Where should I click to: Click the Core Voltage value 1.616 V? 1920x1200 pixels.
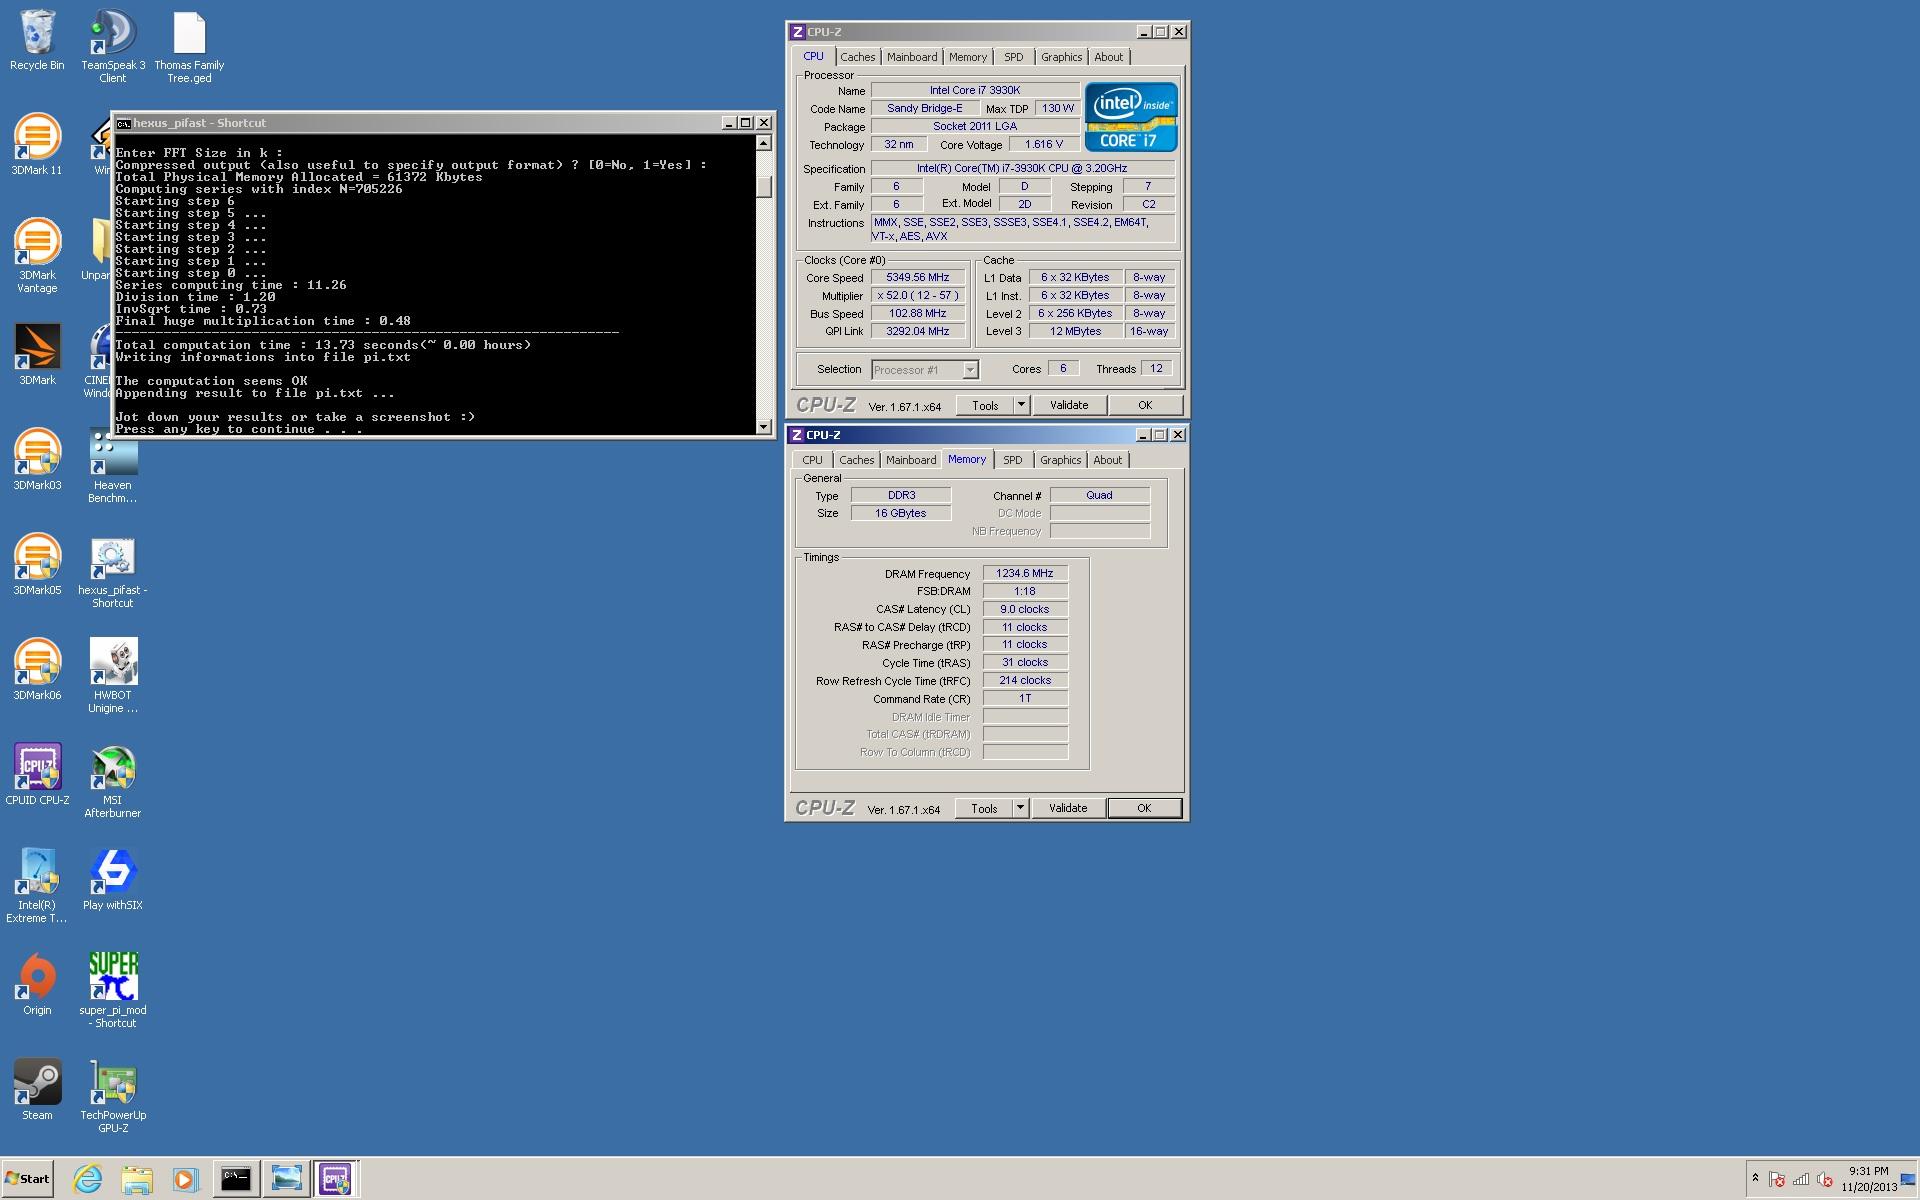[1044, 144]
